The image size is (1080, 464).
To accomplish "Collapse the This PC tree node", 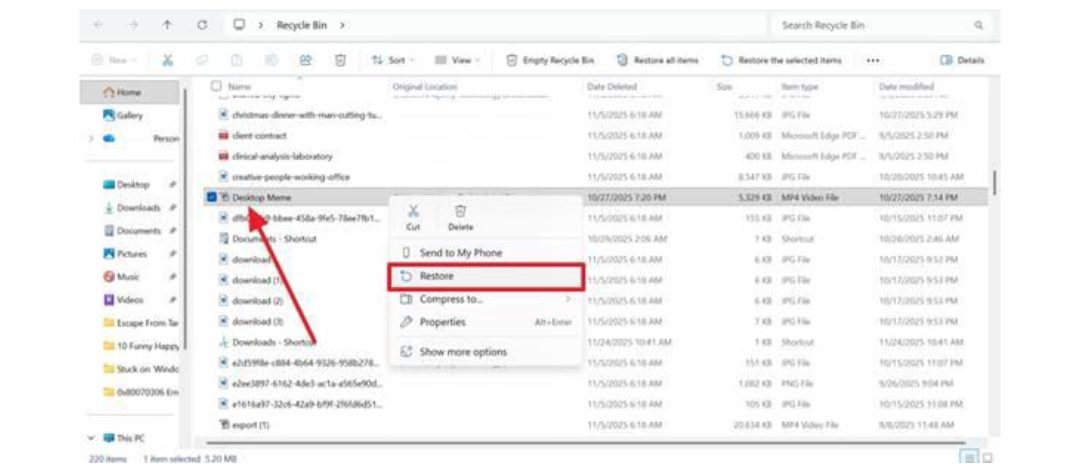I will (x=92, y=438).
